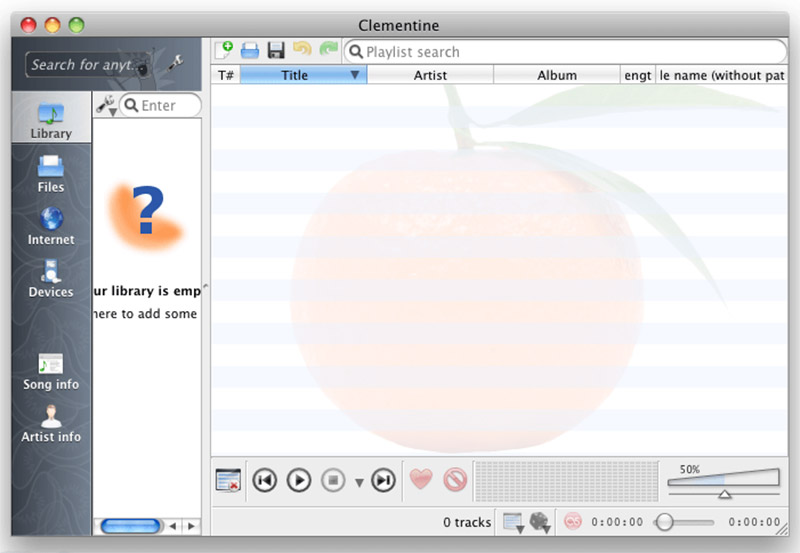Create a new playlist with the toolbar icon
Screen dimensions: 800x553
tap(224, 50)
